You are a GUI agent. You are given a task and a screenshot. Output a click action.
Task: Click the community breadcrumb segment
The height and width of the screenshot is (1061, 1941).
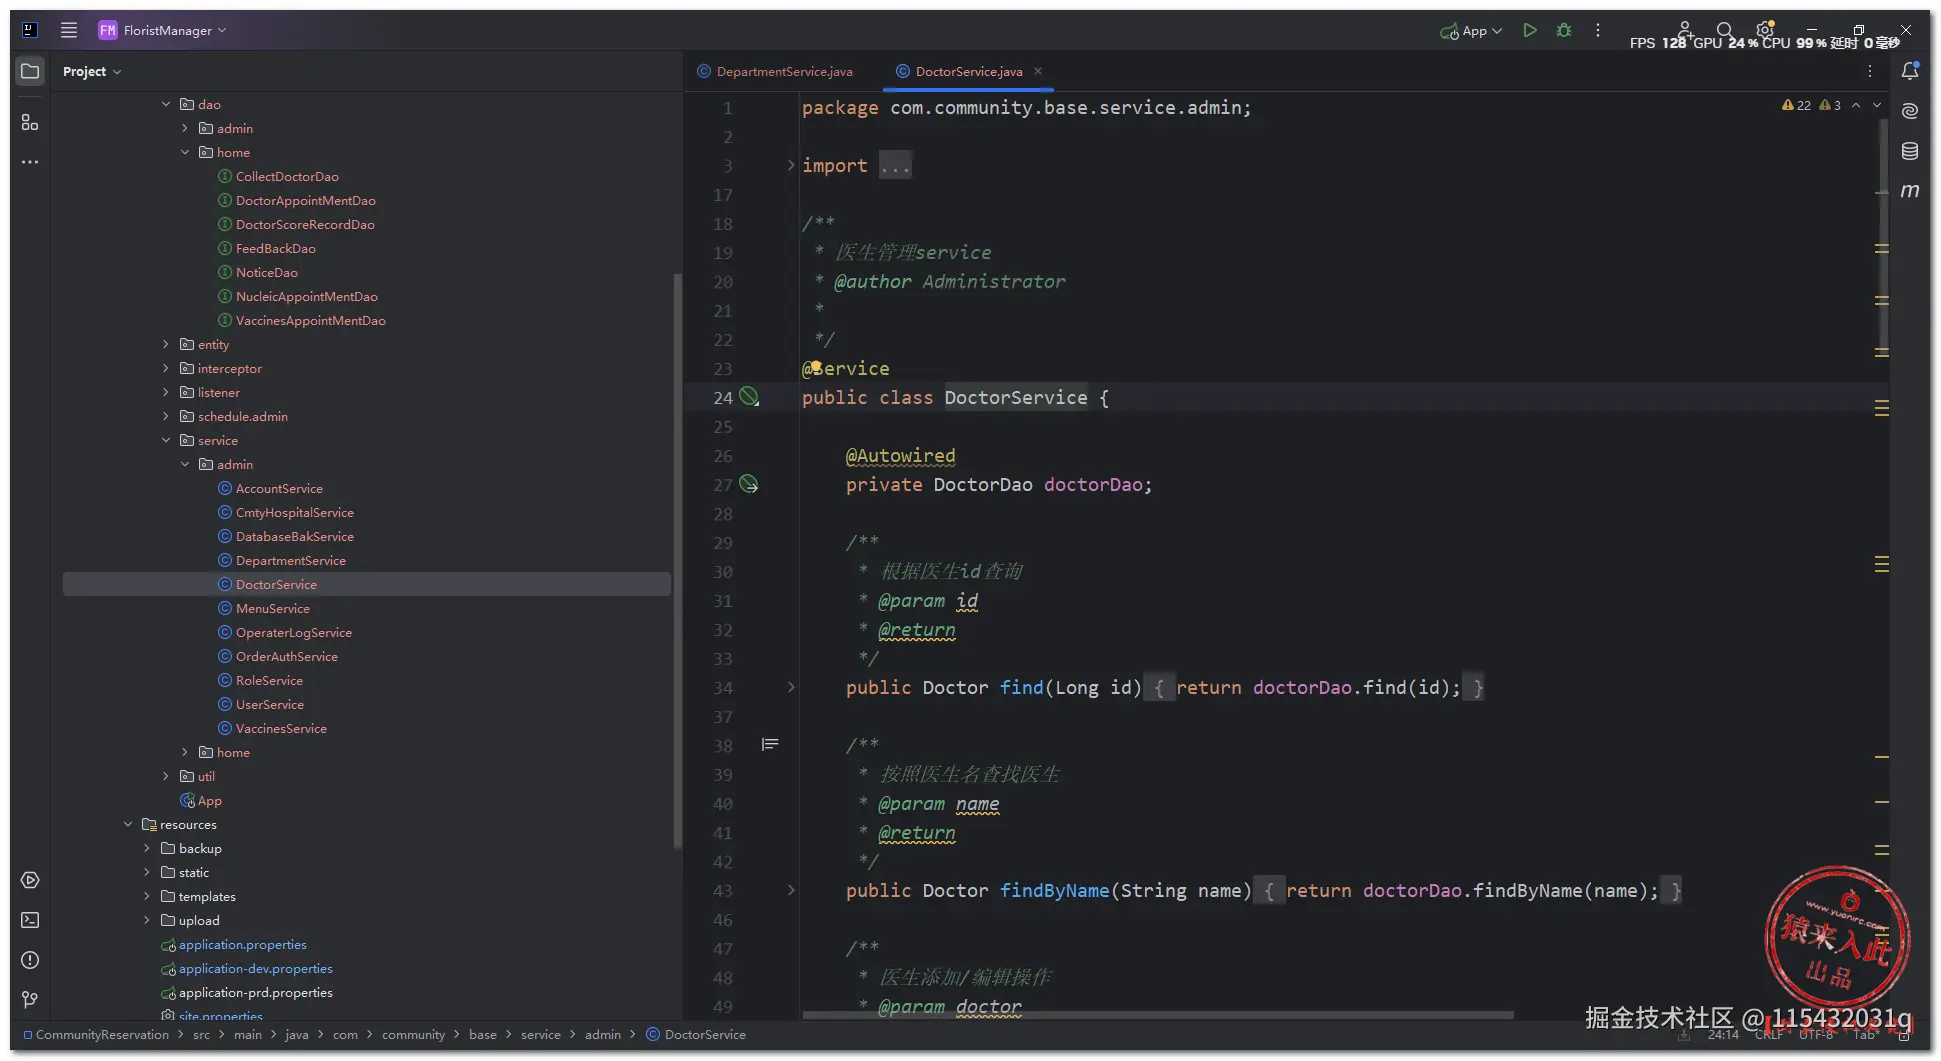click(x=413, y=1034)
